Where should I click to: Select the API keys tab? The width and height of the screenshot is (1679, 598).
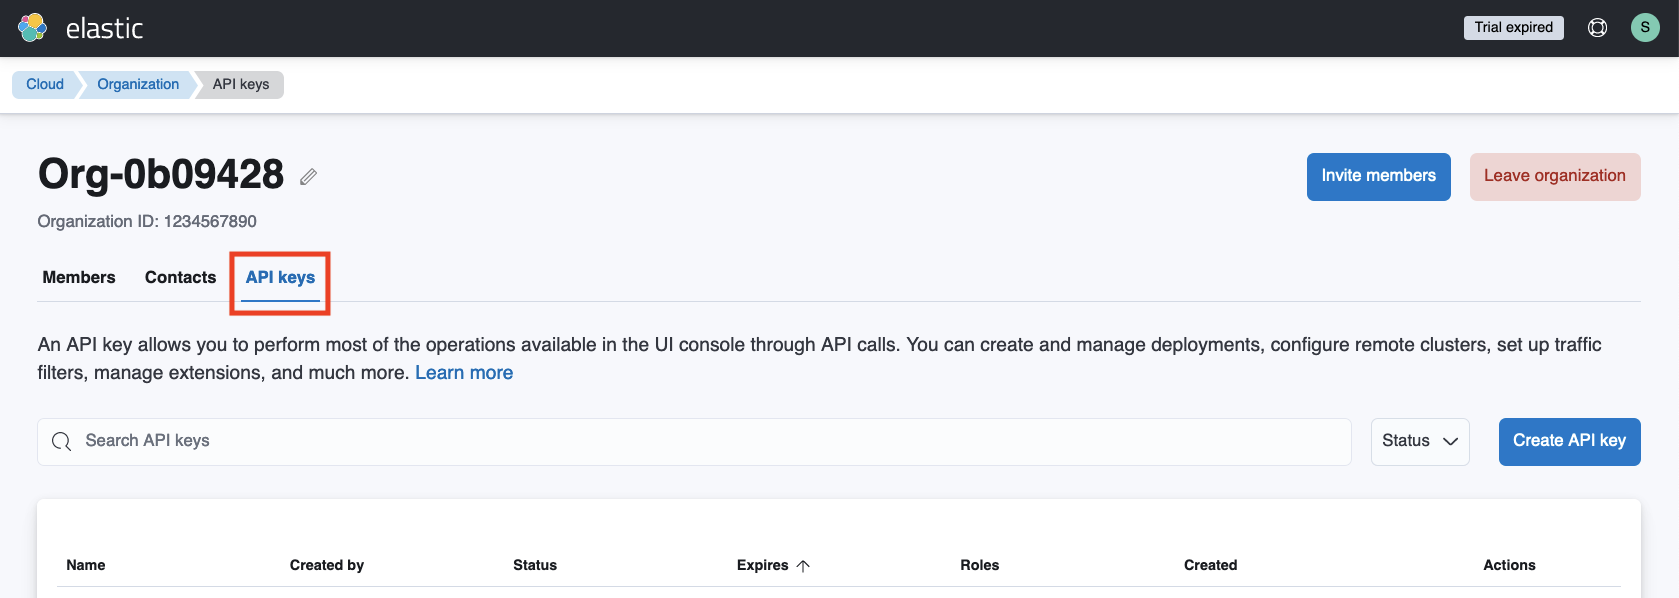280,277
